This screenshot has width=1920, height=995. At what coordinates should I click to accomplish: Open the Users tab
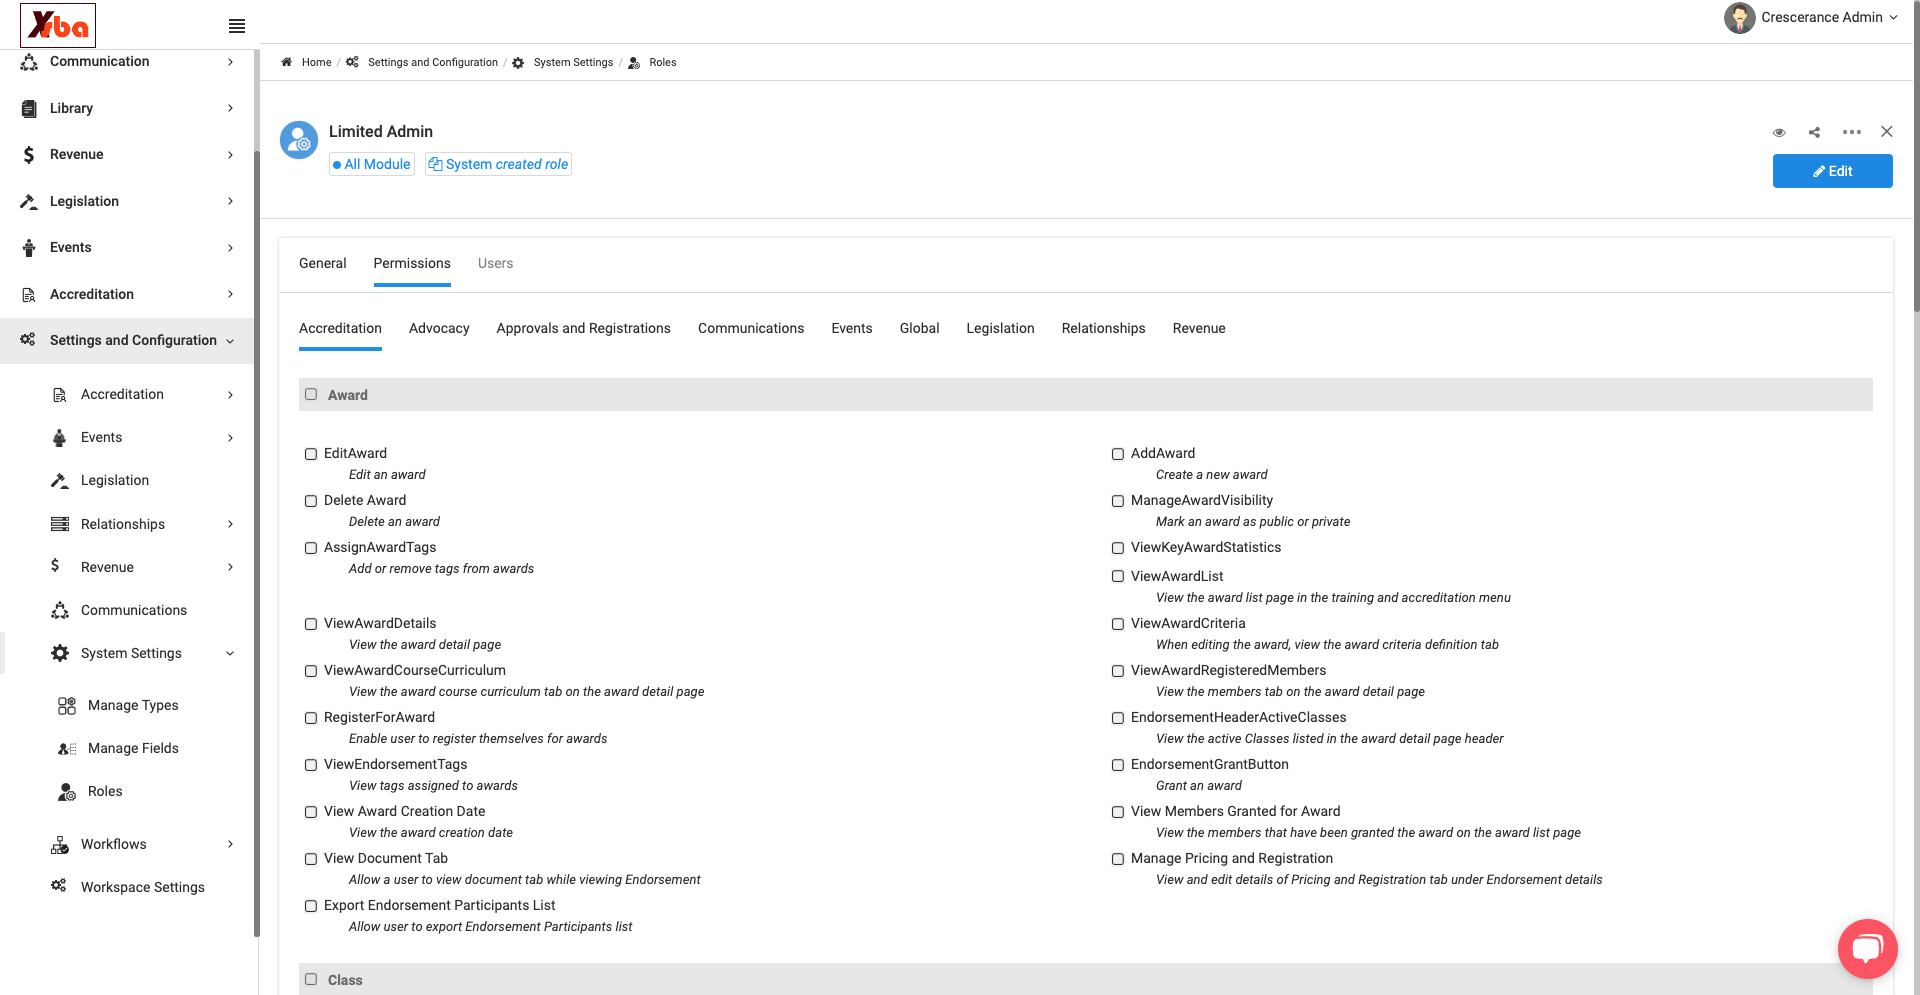click(x=495, y=263)
